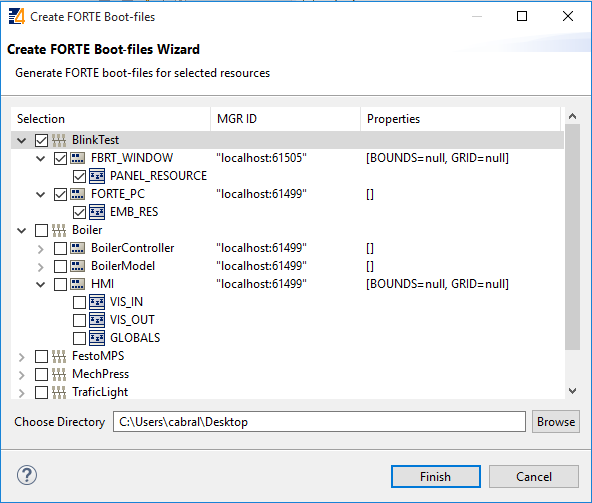Click the GLOBALS resource icon

[x=97, y=338]
